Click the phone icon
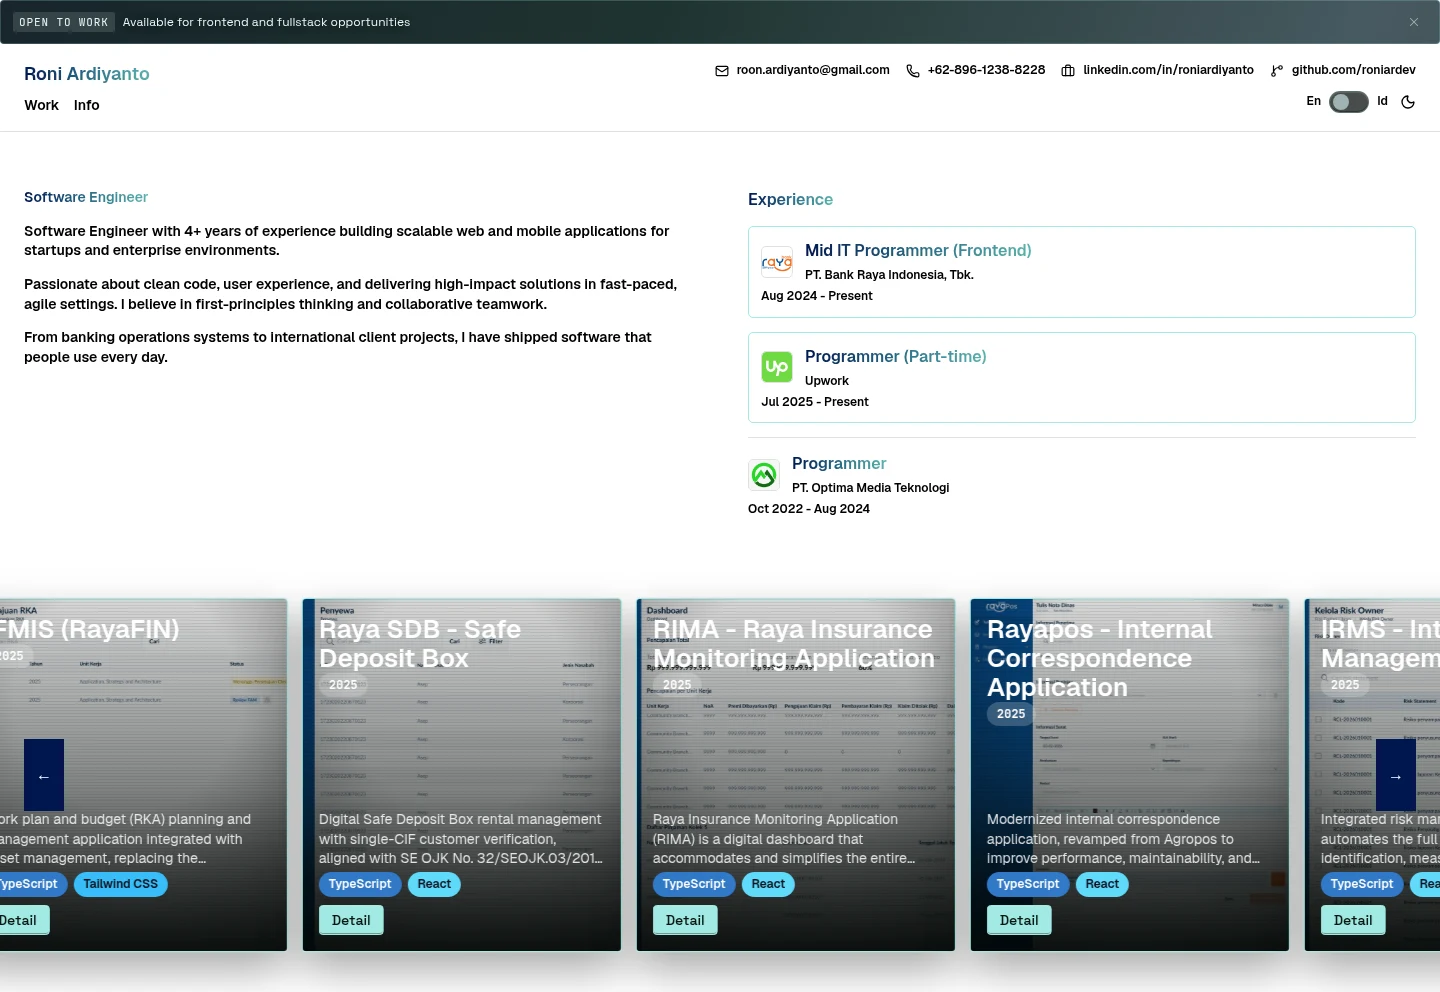The height and width of the screenshot is (992, 1440). click(913, 71)
